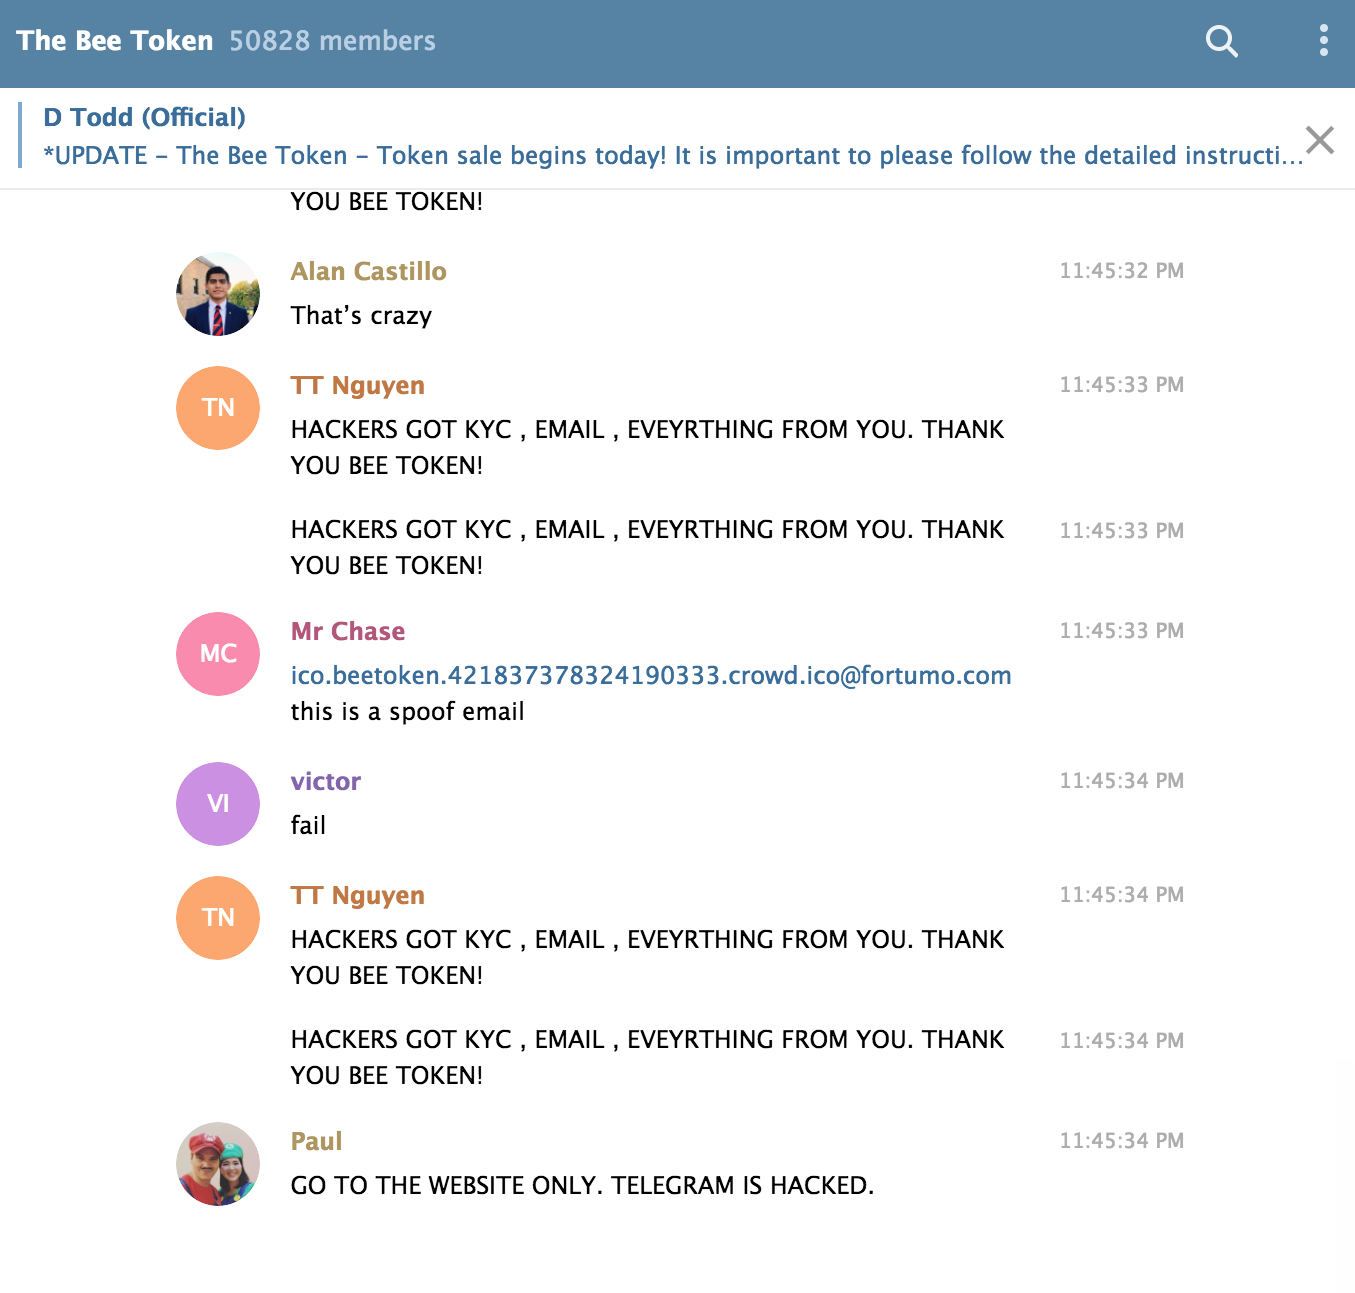Screen dimensions: 1355x1293
Task: Click the 50828 members label
Action: click(x=331, y=41)
